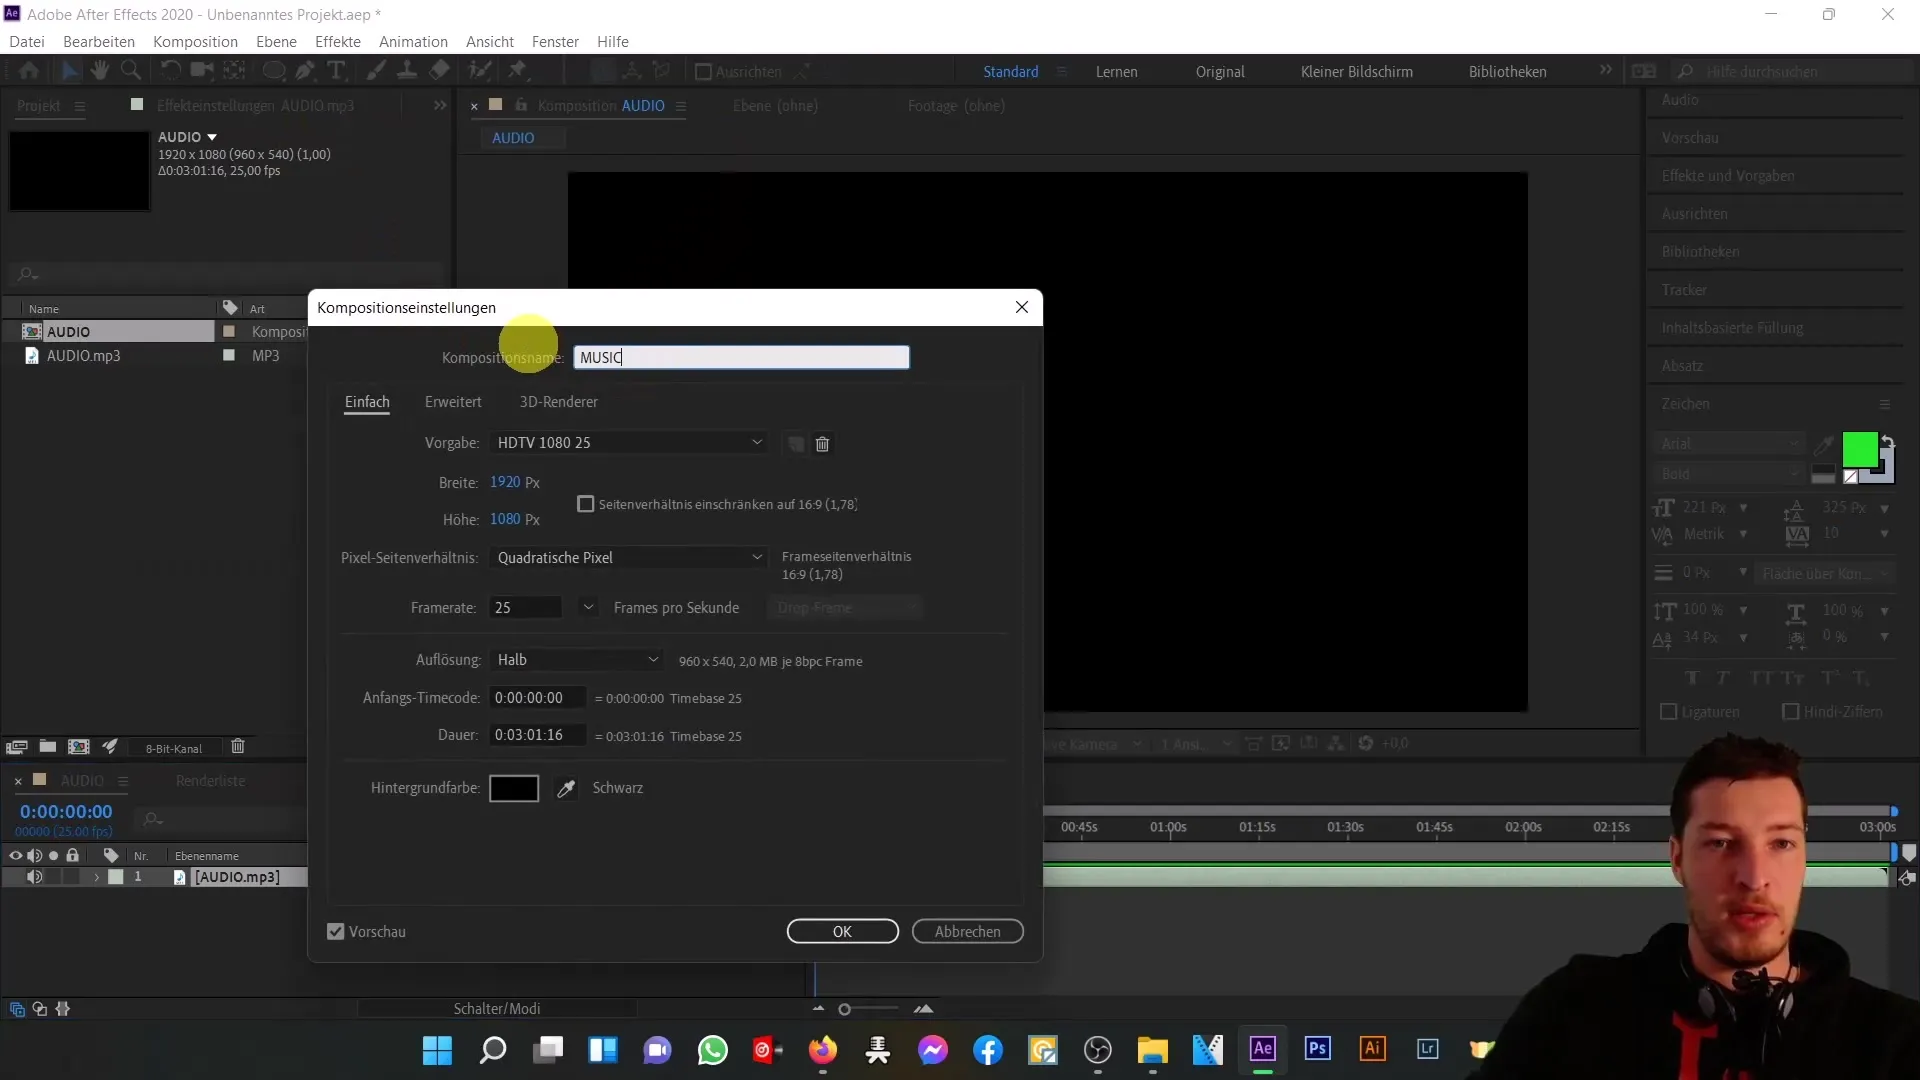Image resolution: width=1920 pixels, height=1080 pixels.
Task: Select the Puppet Pin tool
Action: pos(517,71)
